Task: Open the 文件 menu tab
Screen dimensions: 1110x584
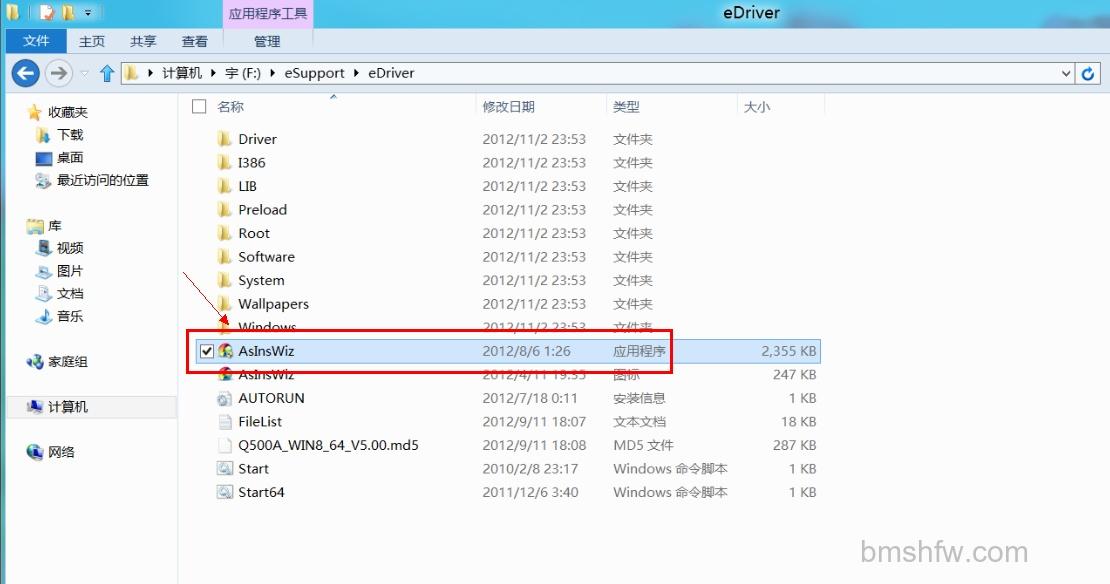Action: point(36,41)
